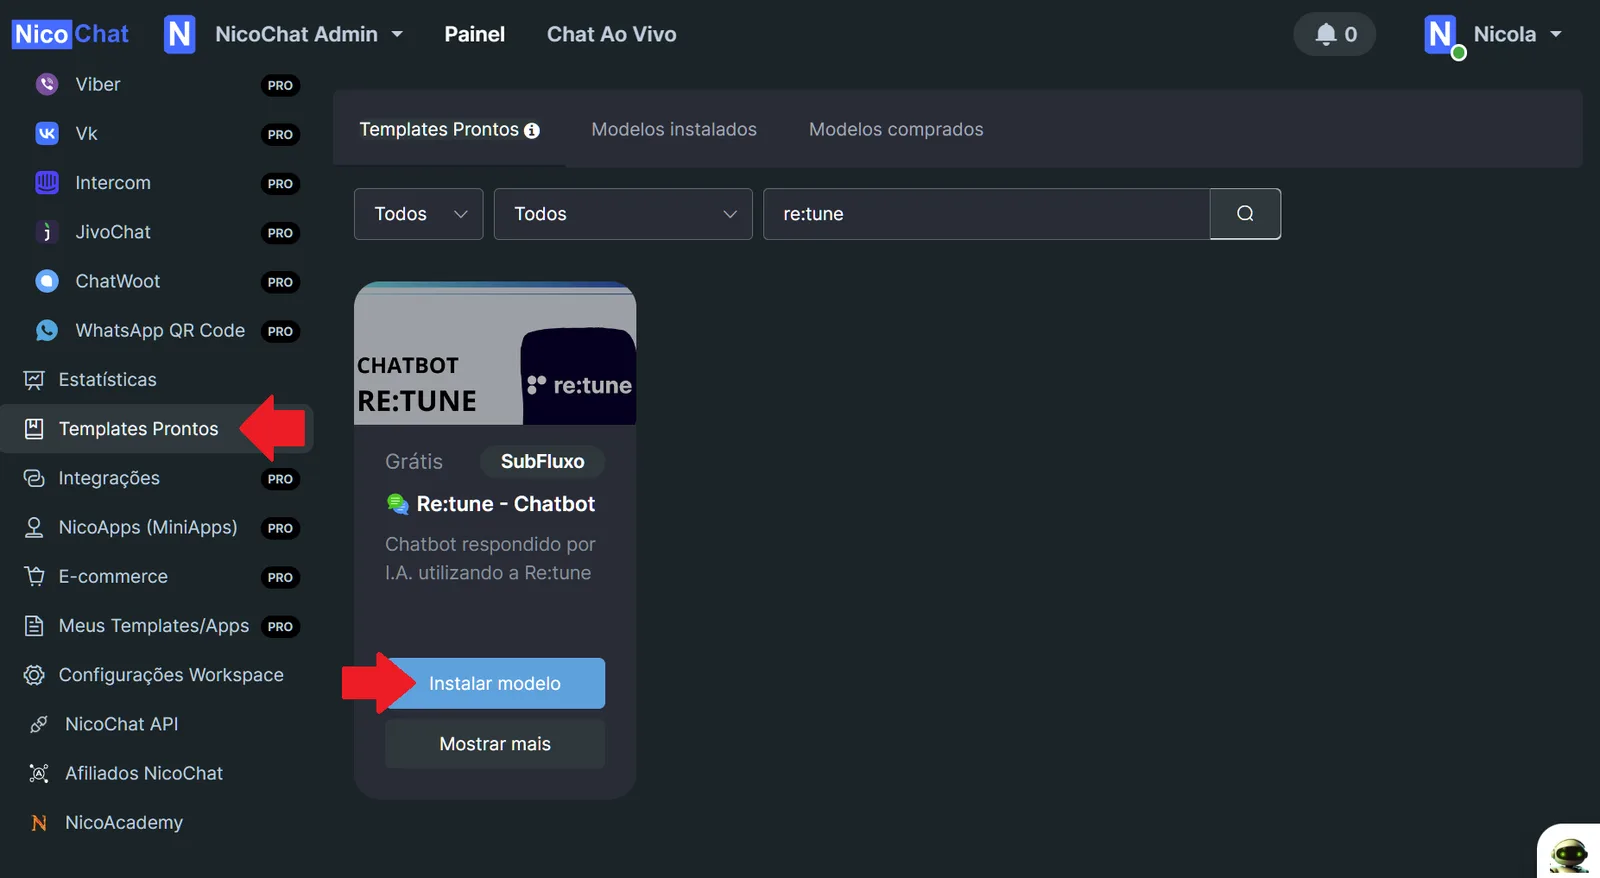This screenshot has height=878, width=1600.
Task: Select the Intercom sidebar label
Action: click(x=113, y=183)
